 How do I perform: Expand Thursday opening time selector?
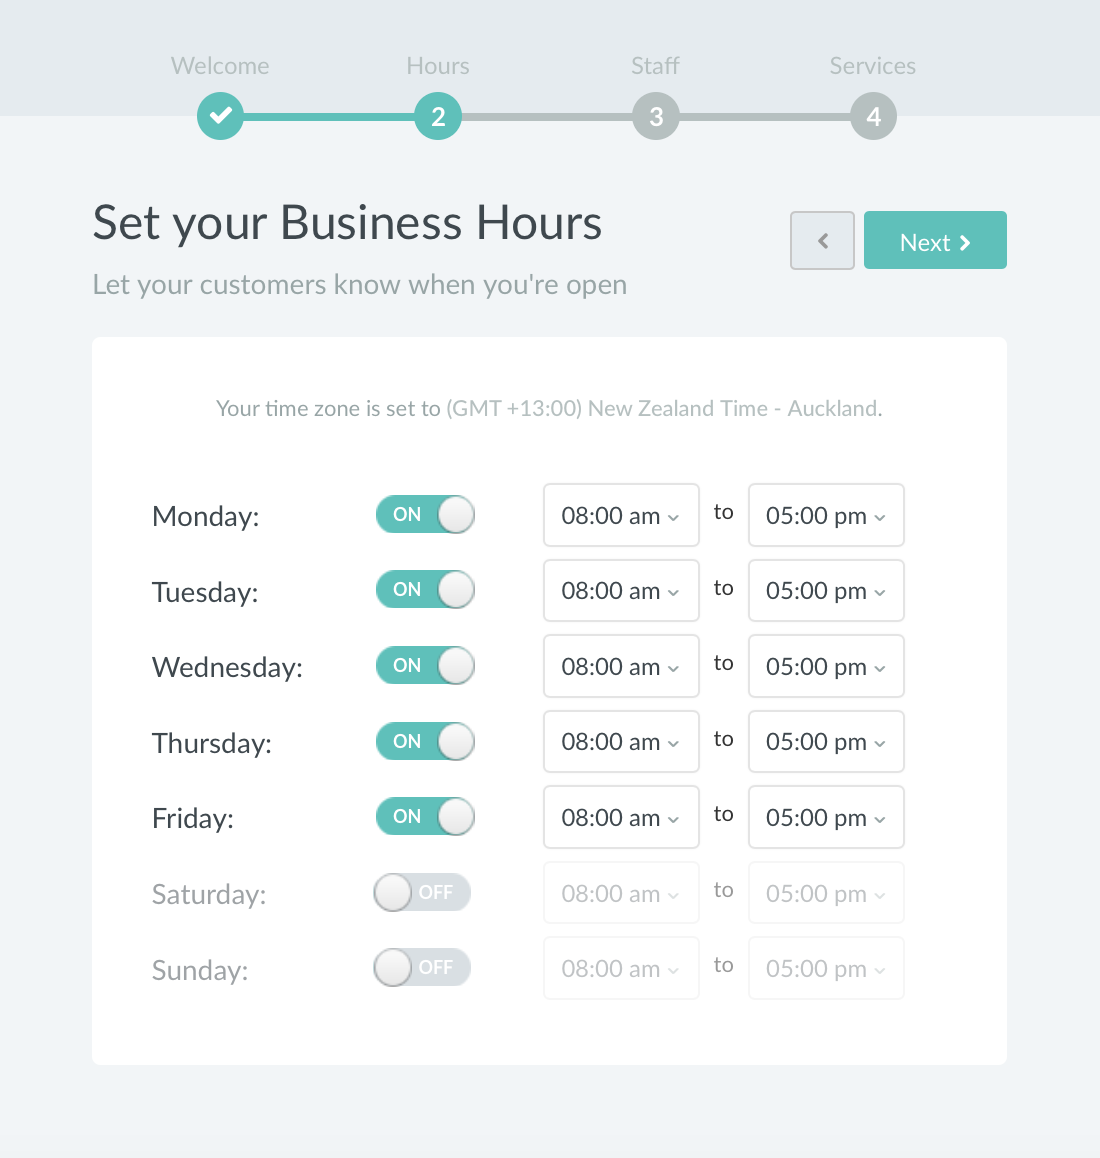point(621,741)
